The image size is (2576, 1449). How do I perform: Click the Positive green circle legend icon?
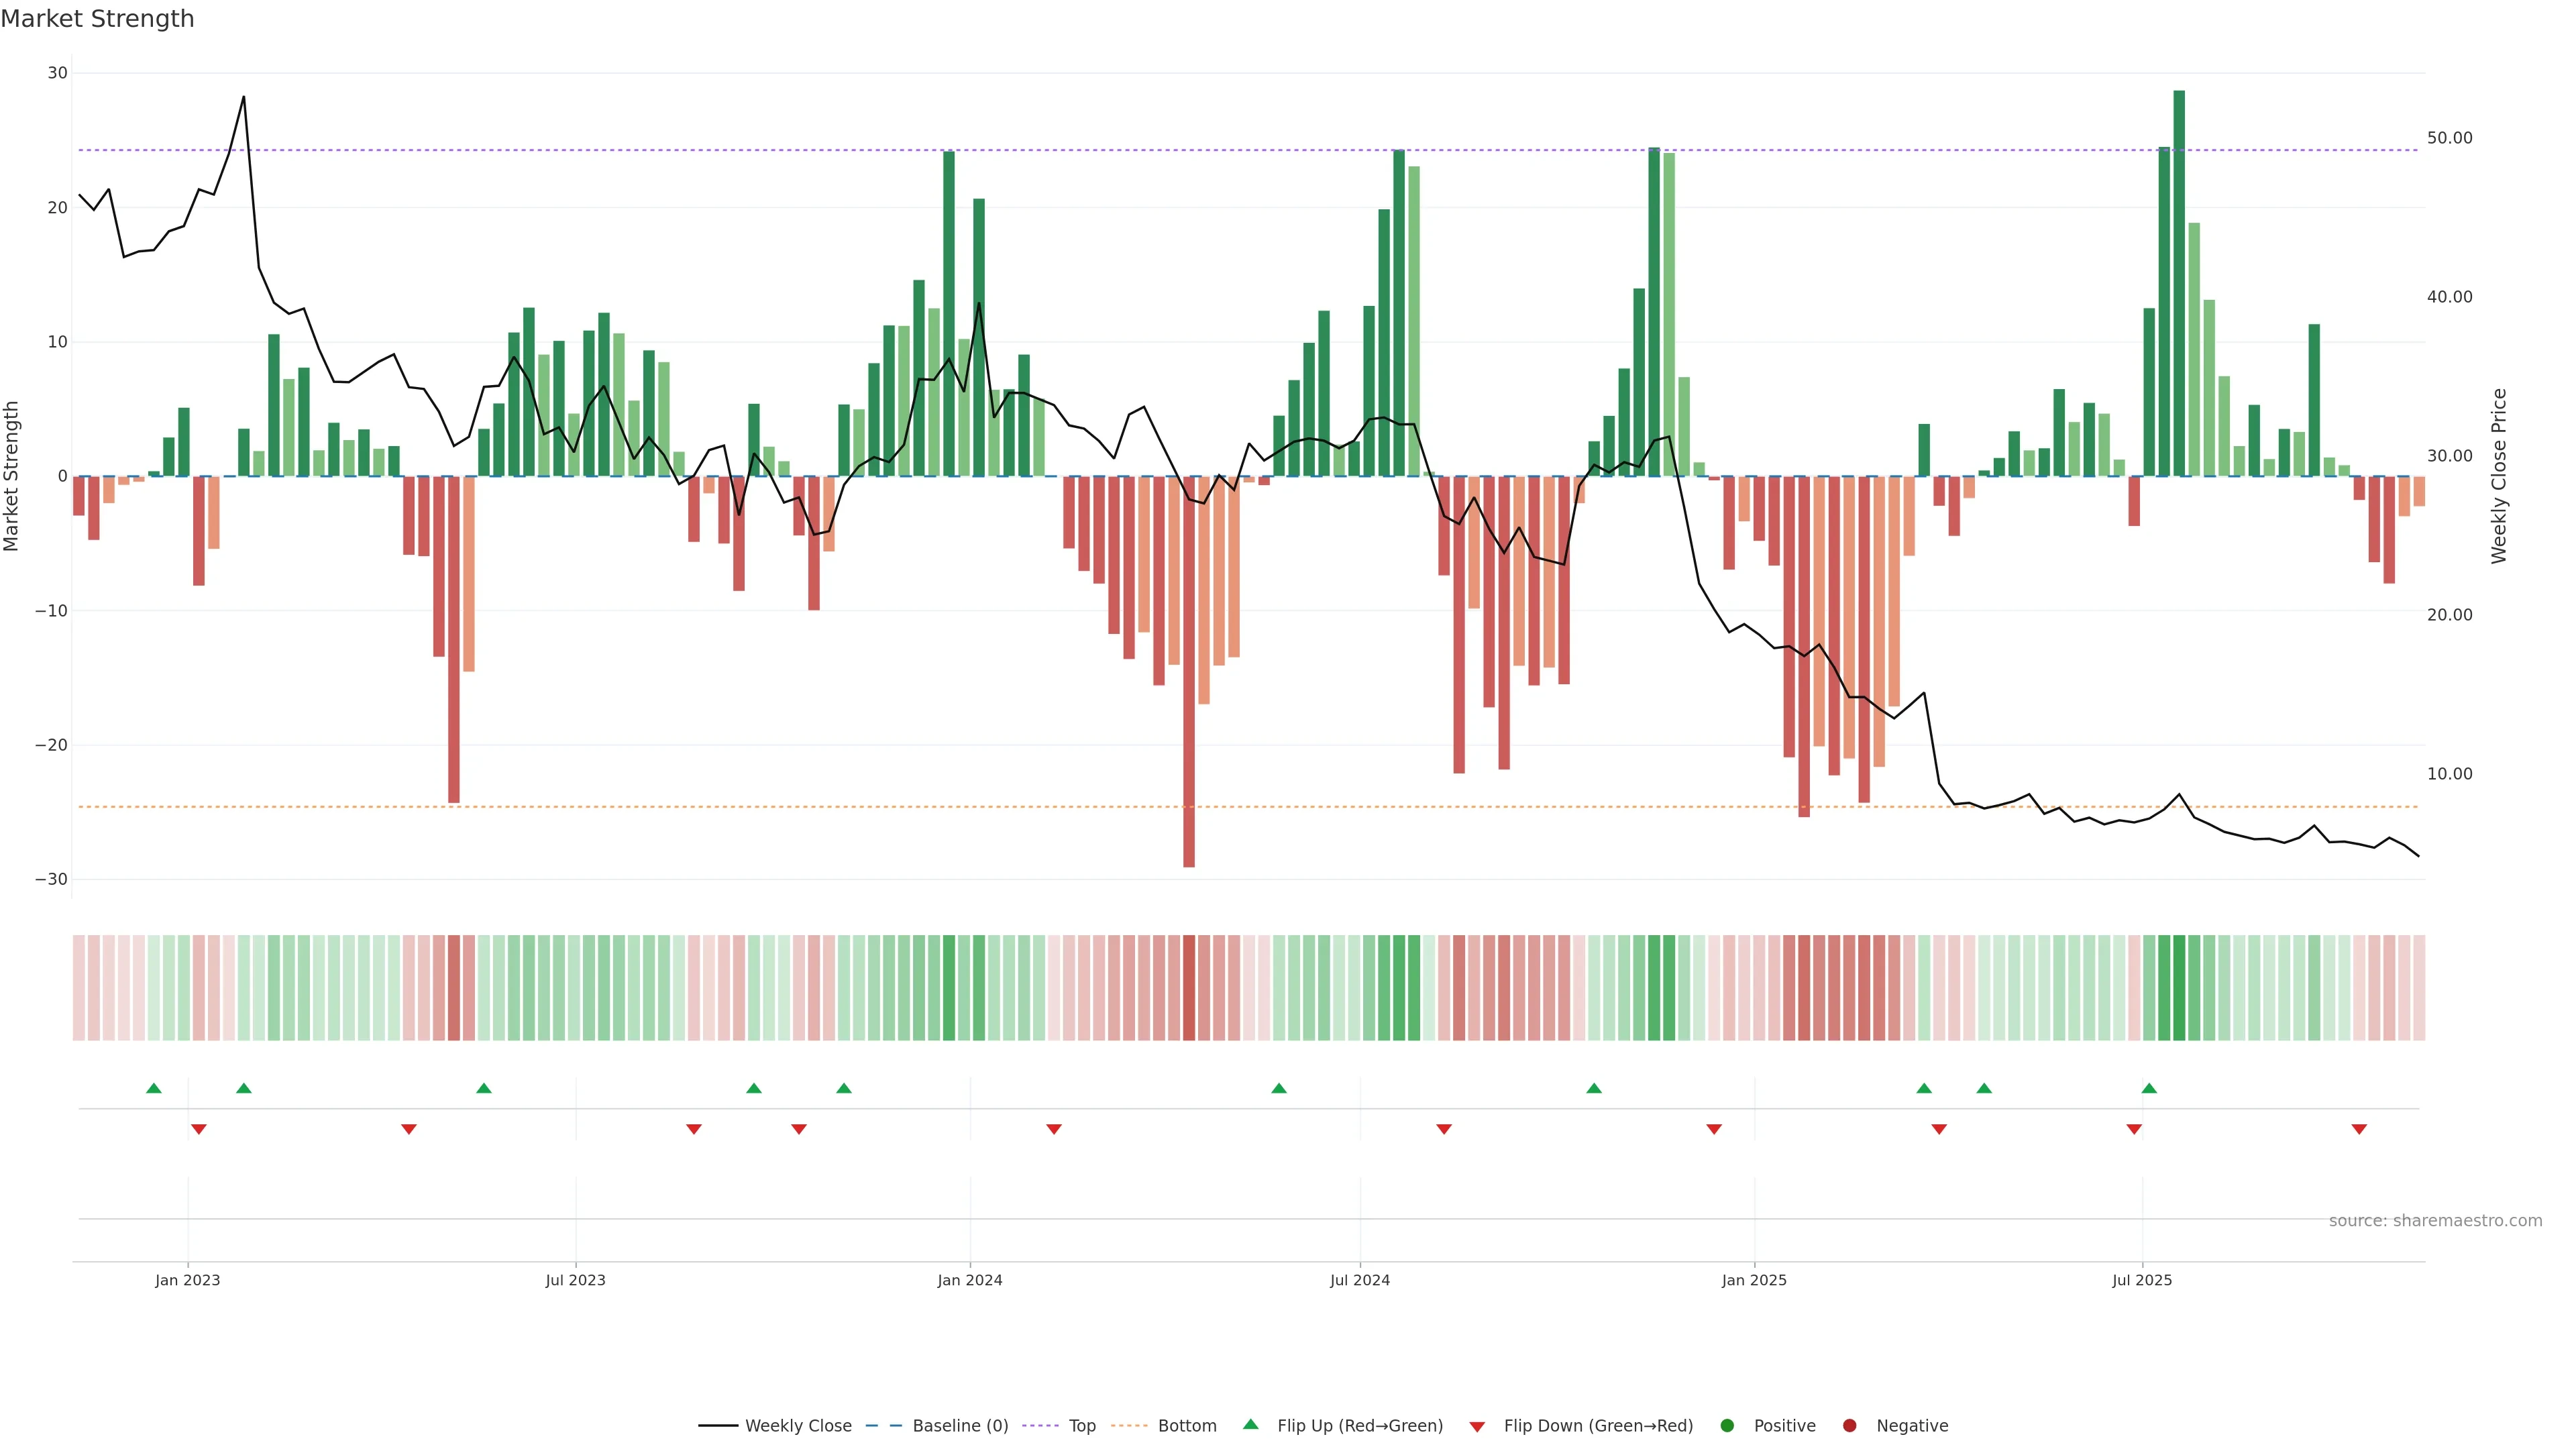[x=1727, y=1426]
